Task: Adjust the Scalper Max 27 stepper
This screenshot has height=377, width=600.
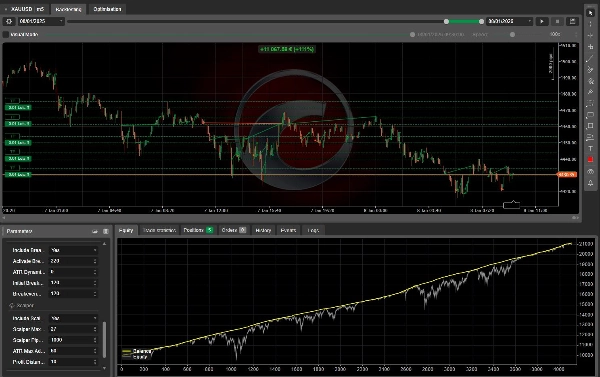Action: point(95,329)
